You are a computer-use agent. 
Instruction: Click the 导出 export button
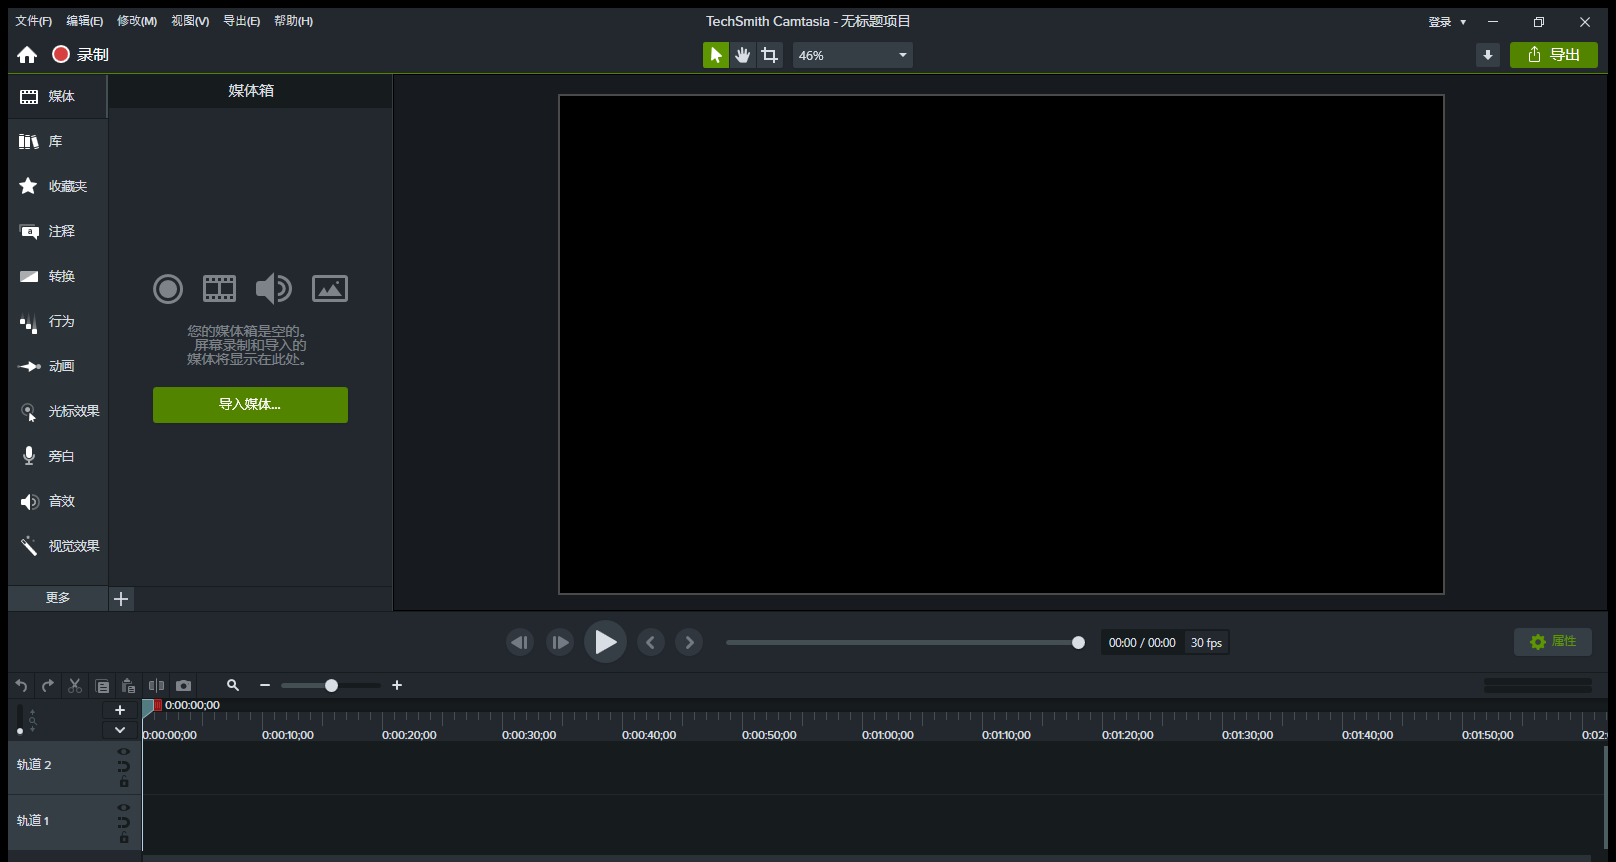pos(1553,55)
